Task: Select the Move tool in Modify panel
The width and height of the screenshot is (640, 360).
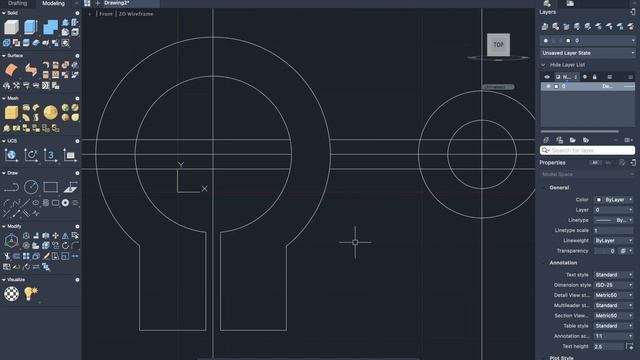Action: (x=56, y=236)
